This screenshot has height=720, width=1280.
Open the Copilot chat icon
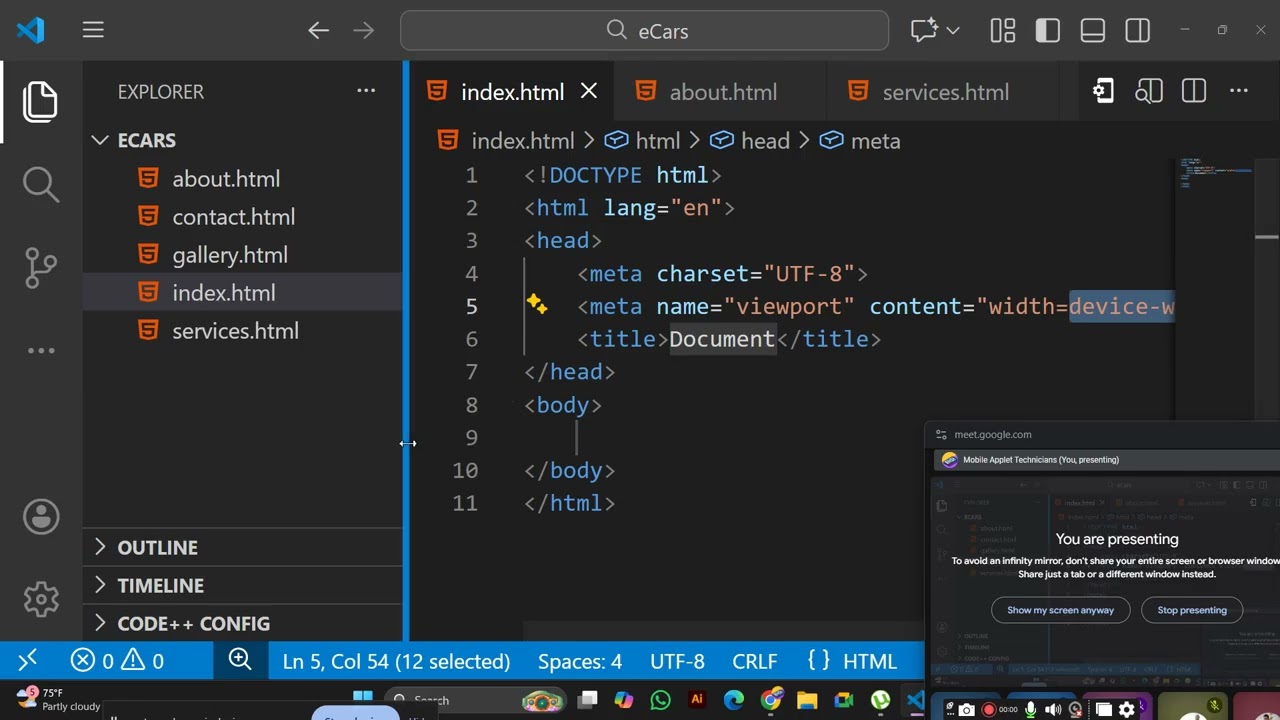924,31
